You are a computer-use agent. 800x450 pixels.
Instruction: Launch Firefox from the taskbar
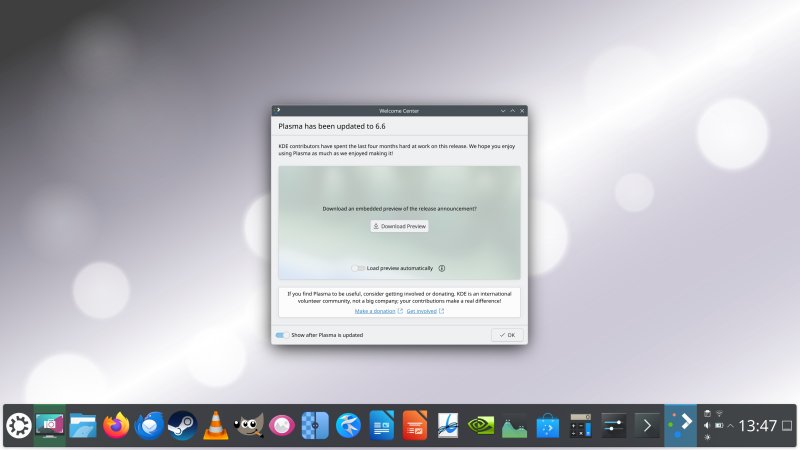(116, 426)
